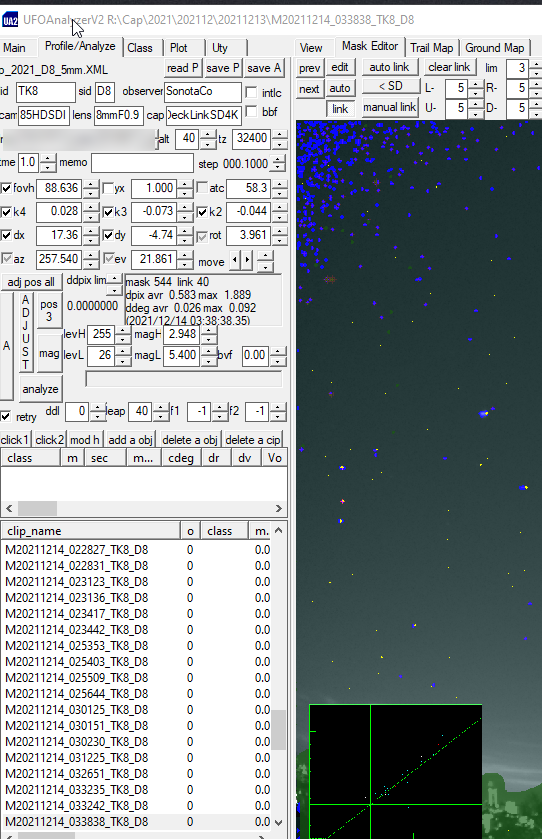Click the id field TK8
Image resolution: width=542 pixels, height=839 pixels.
point(45,91)
